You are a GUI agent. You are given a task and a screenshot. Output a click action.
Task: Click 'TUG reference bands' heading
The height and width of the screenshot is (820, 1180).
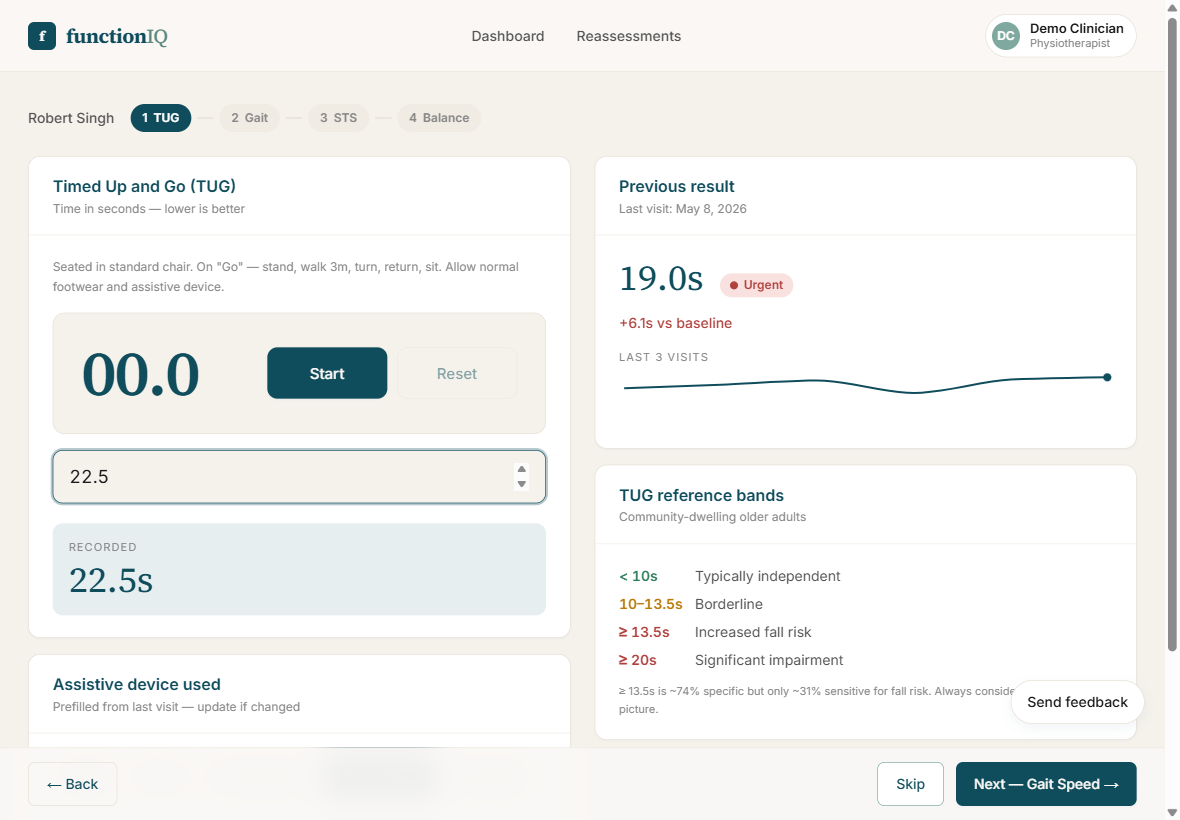coord(701,495)
